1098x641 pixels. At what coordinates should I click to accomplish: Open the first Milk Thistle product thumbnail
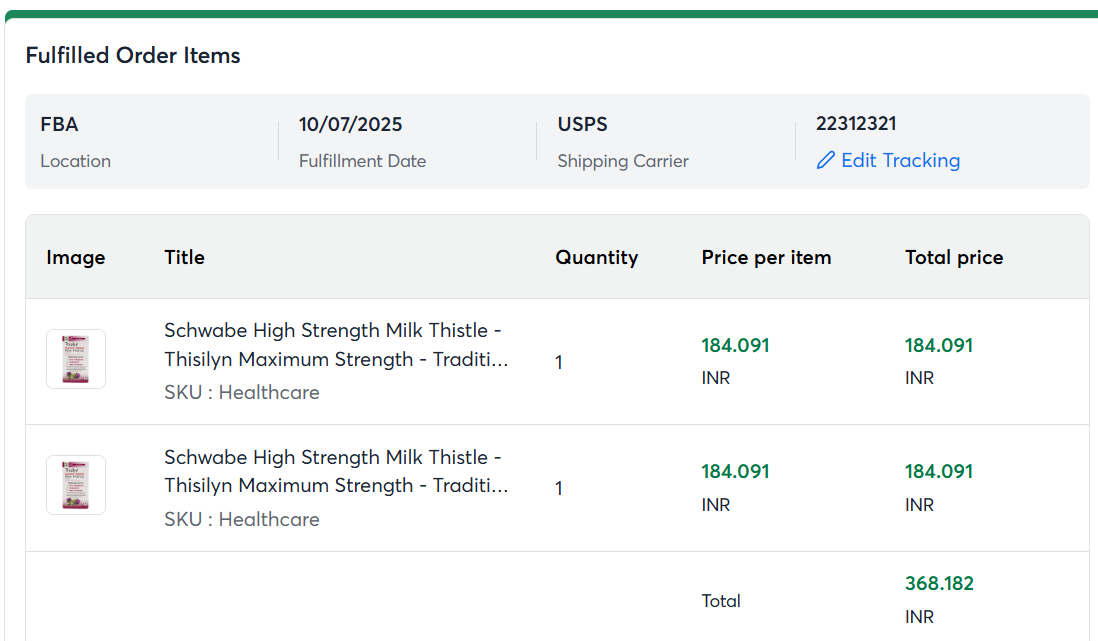tap(76, 359)
